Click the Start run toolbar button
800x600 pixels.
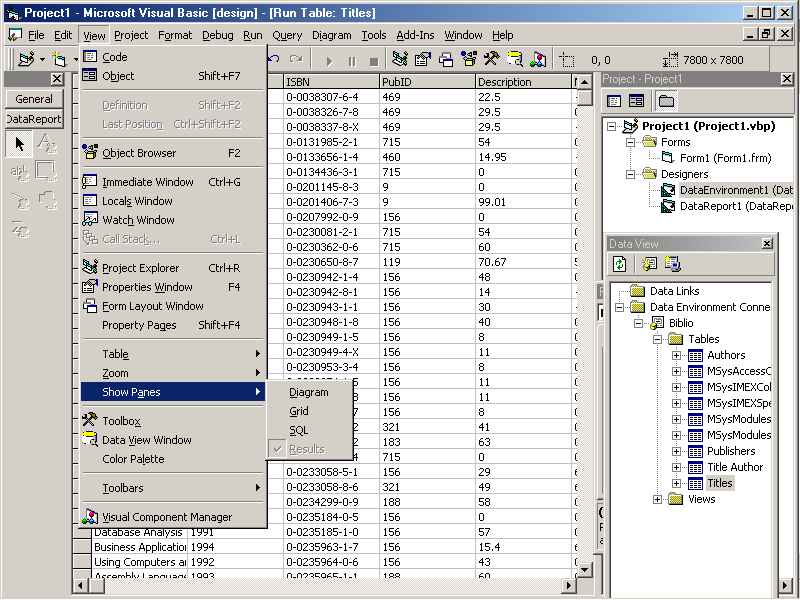pyautogui.click(x=329, y=61)
